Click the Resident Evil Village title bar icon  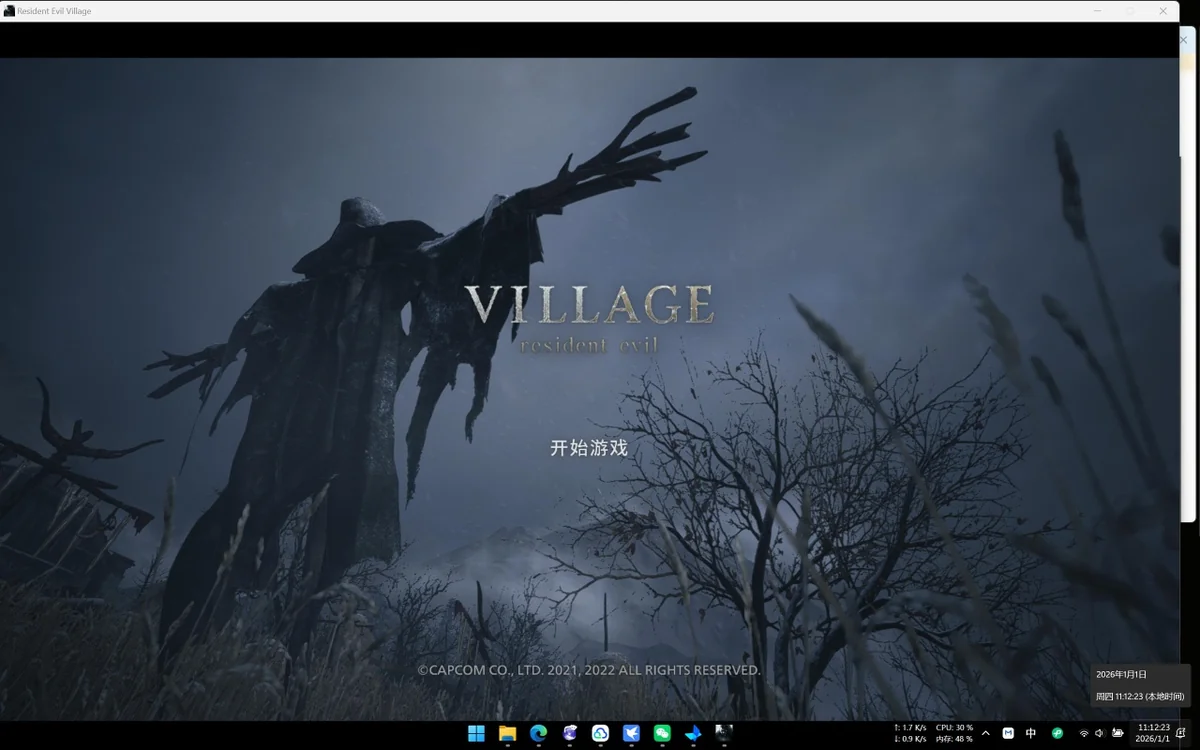tap(9, 9)
